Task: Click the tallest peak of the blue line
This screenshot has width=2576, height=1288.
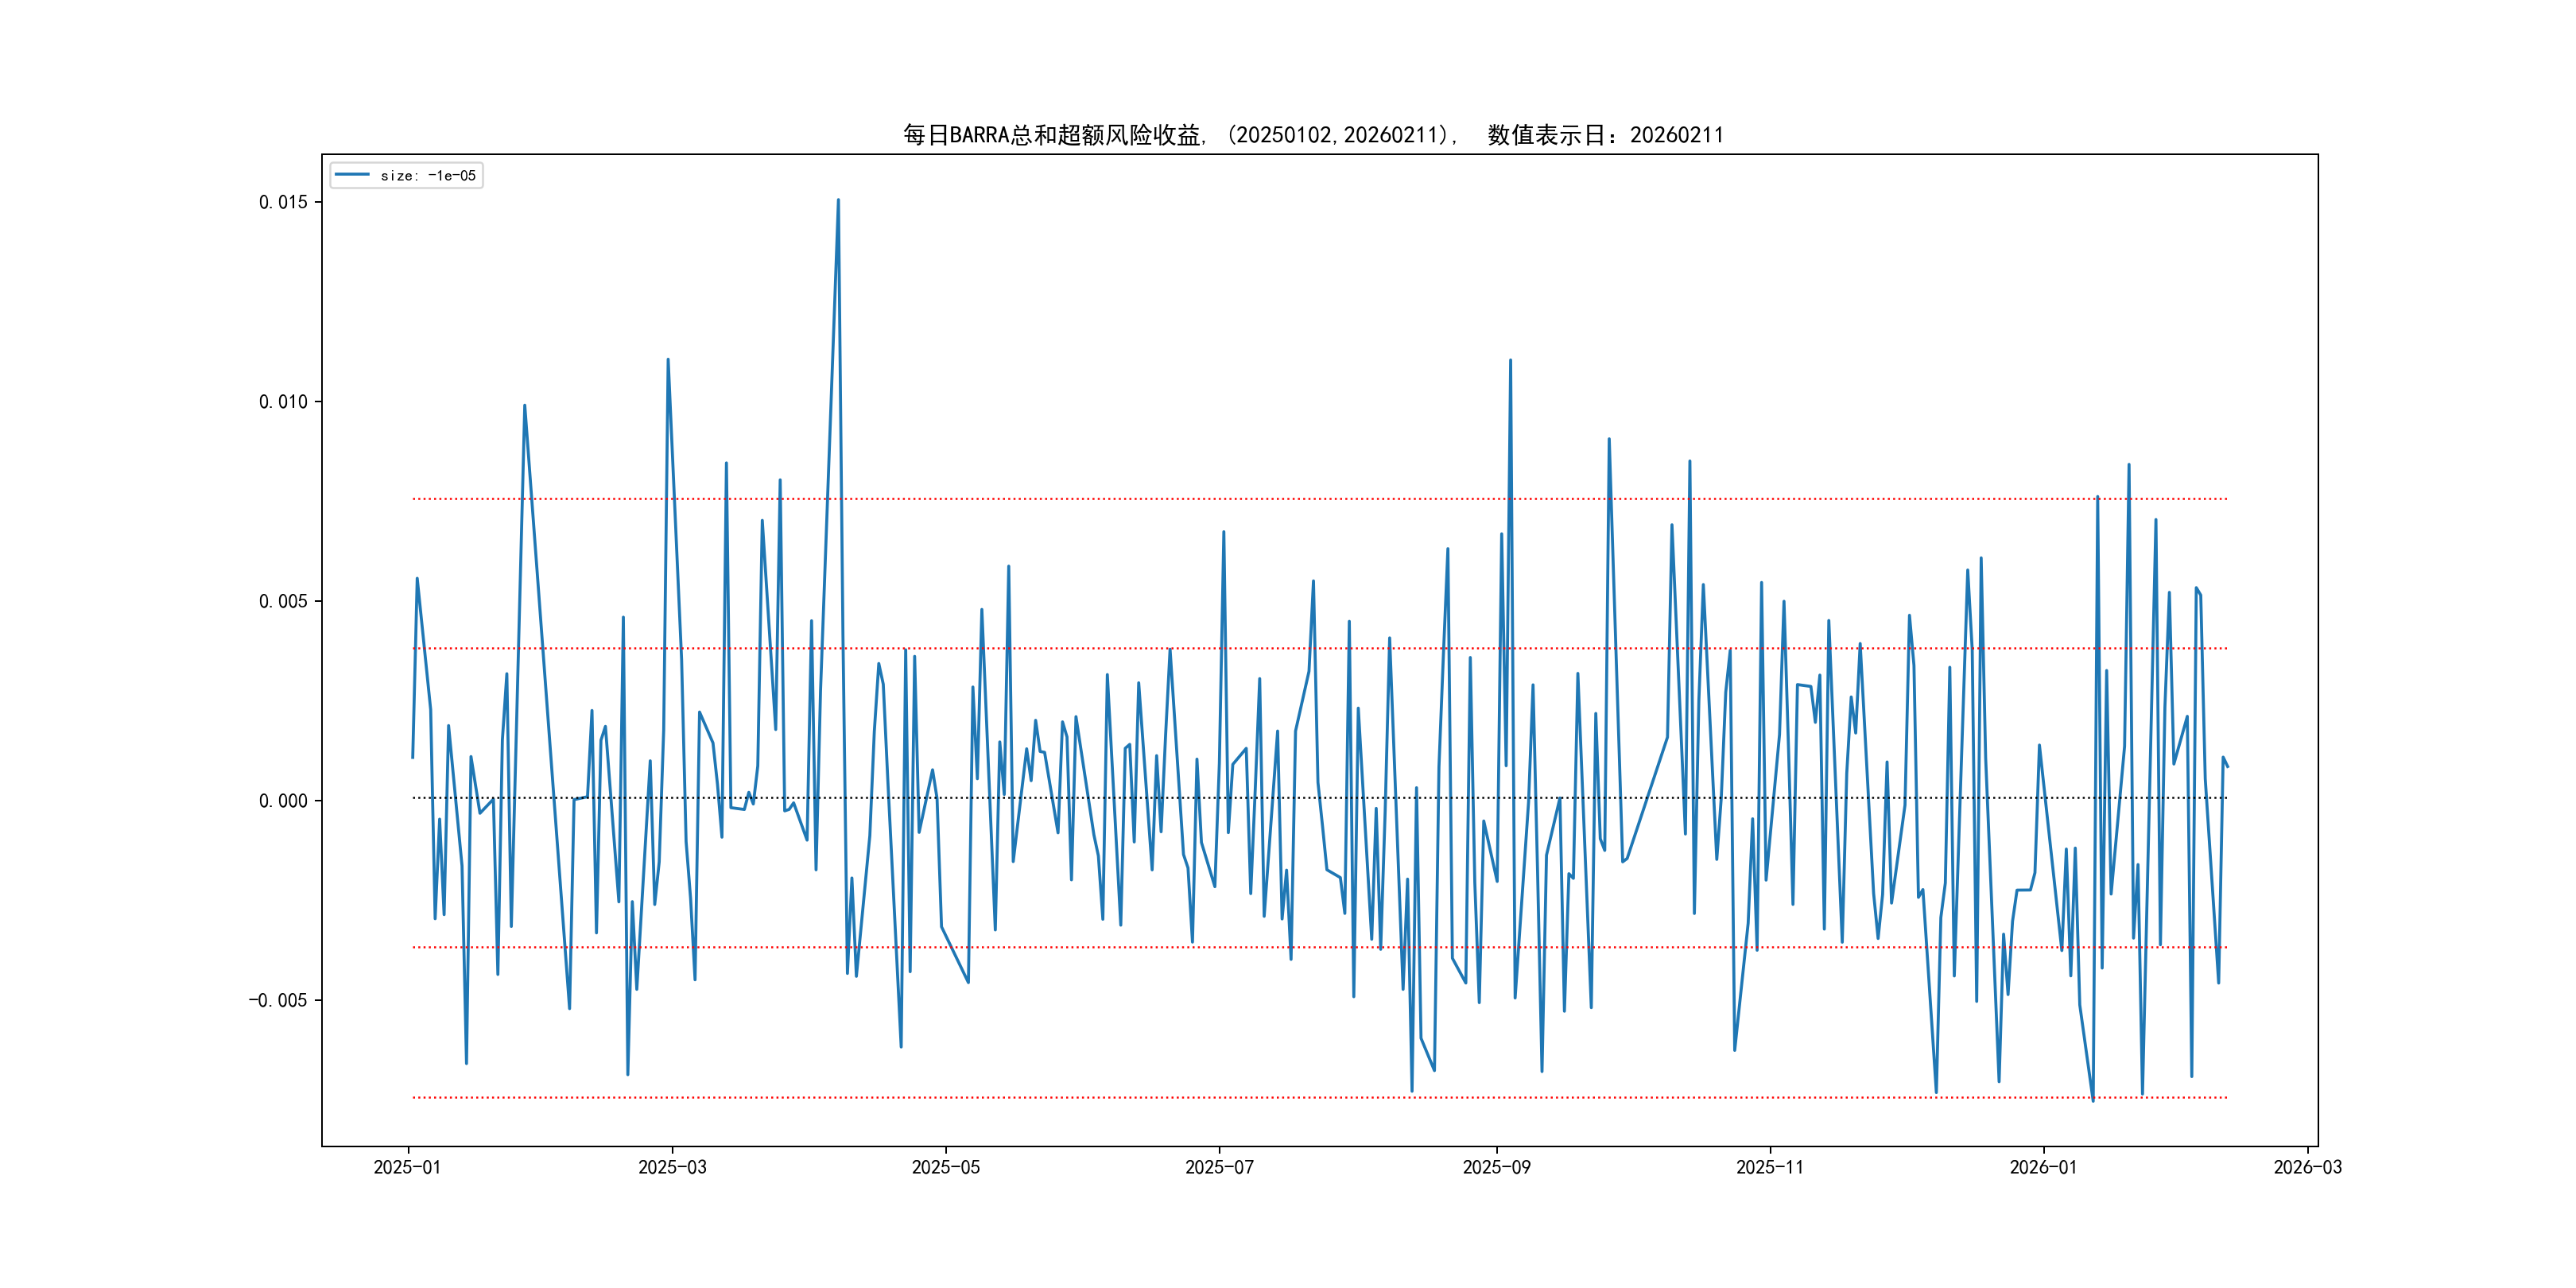Action: click(838, 201)
